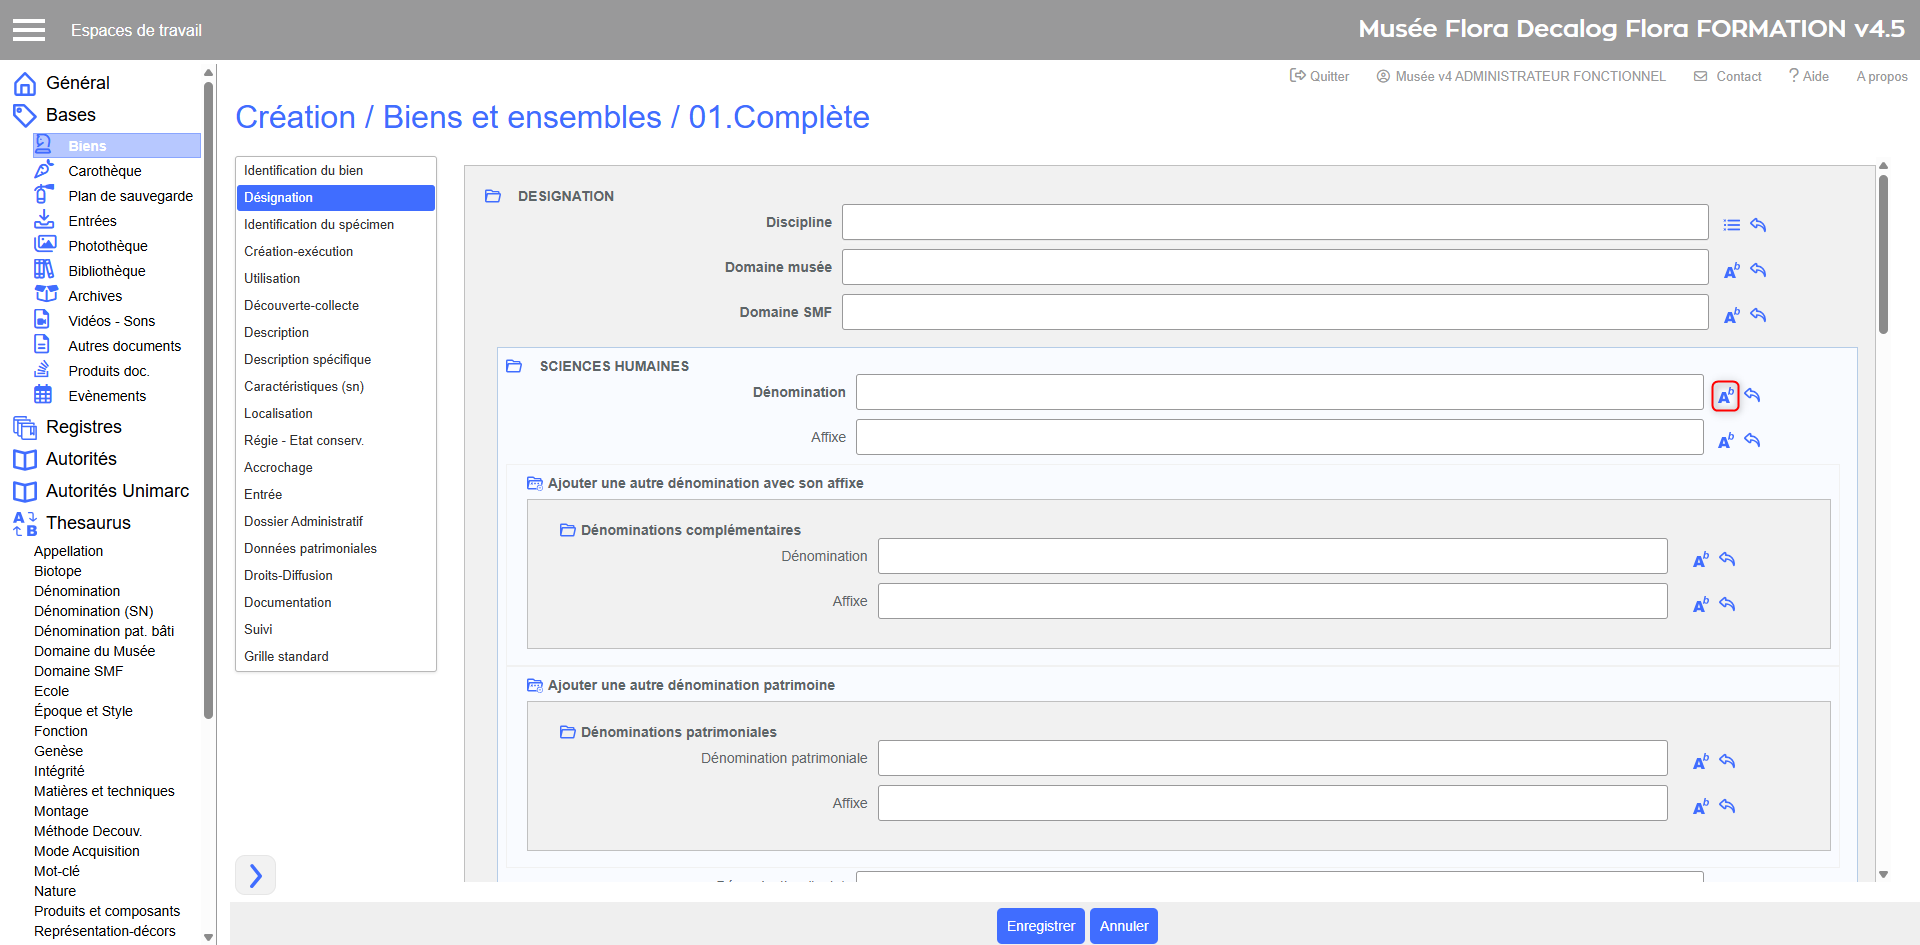Open thesaurus lookup for Domaine musée
The image size is (1920, 945).
1731,270
